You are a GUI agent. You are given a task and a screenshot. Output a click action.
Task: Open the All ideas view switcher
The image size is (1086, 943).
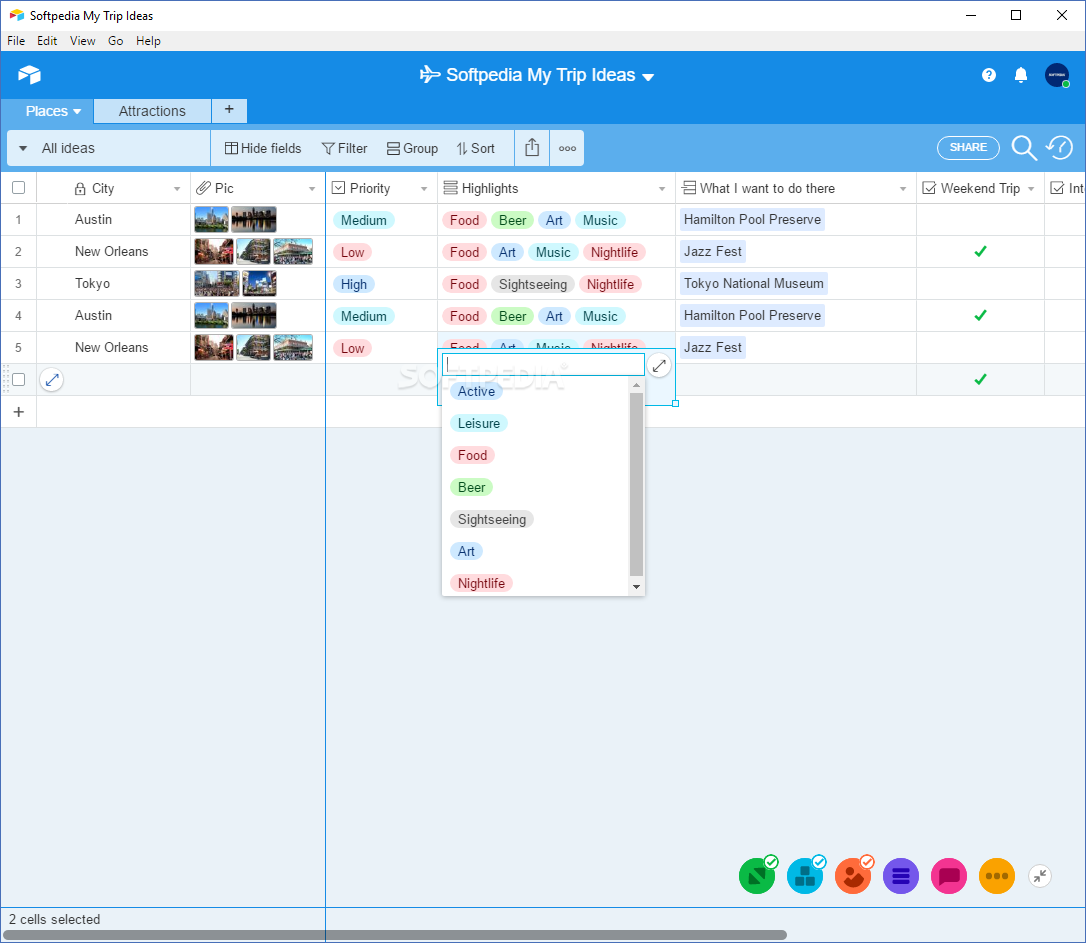tap(109, 148)
